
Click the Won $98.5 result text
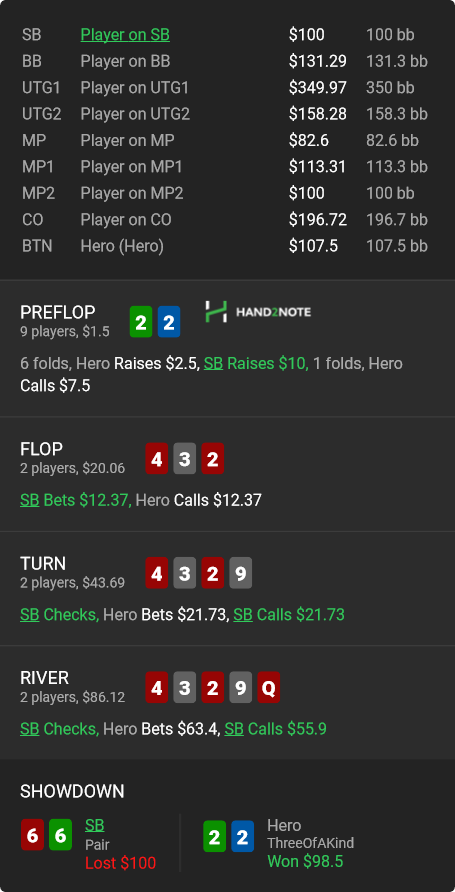(305, 861)
